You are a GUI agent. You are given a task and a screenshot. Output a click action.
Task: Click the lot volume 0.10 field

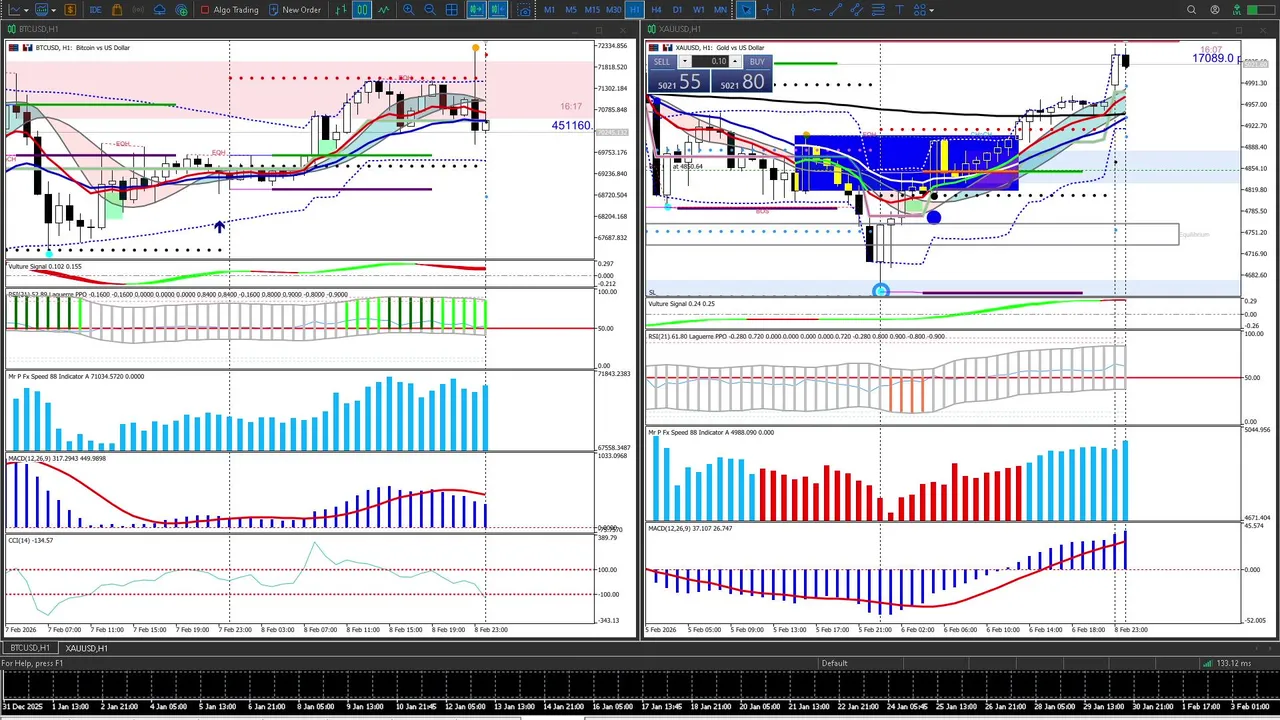711,62
